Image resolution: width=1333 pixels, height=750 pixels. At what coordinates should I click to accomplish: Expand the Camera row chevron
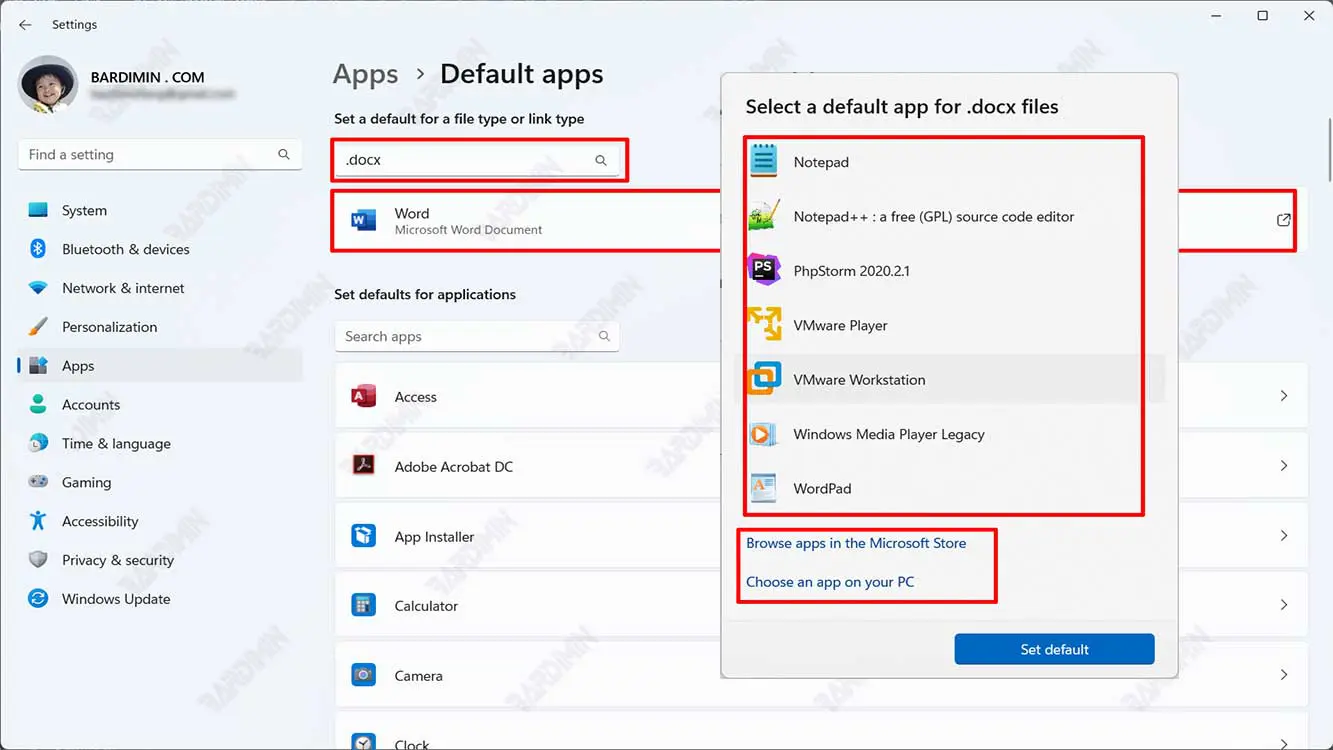tap(1284, 675)
